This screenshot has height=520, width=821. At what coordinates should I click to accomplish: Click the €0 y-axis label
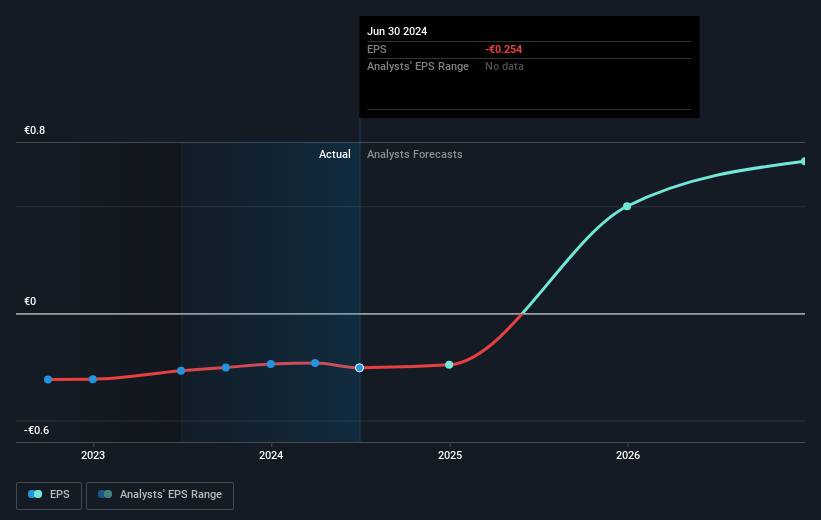[30, 302]
